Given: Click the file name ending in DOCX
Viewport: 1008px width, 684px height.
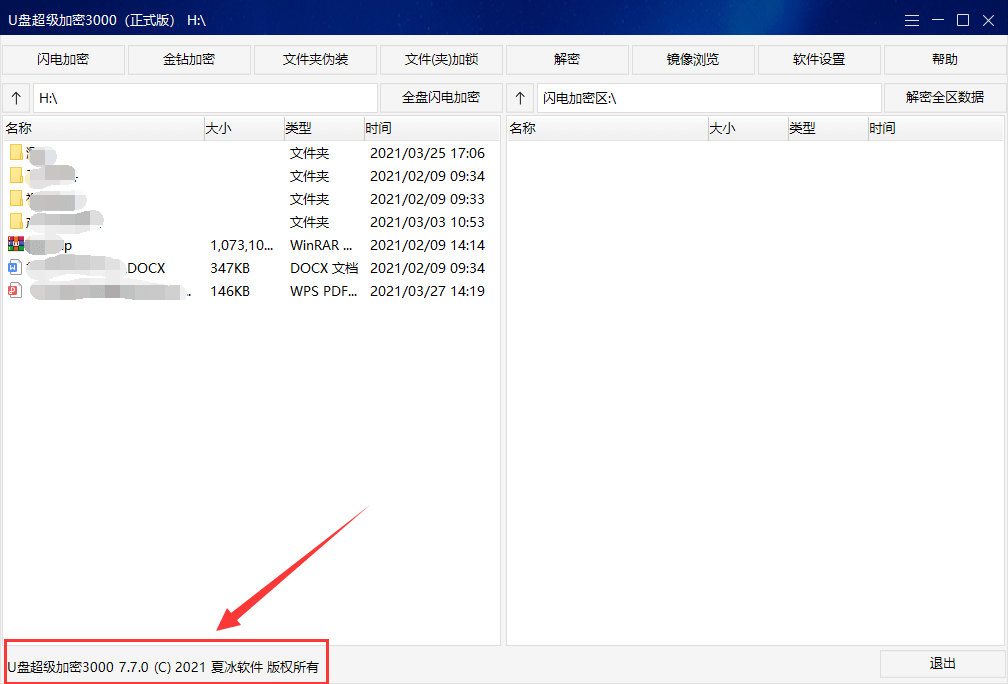Looking at the screenshot, I should 96,268.
